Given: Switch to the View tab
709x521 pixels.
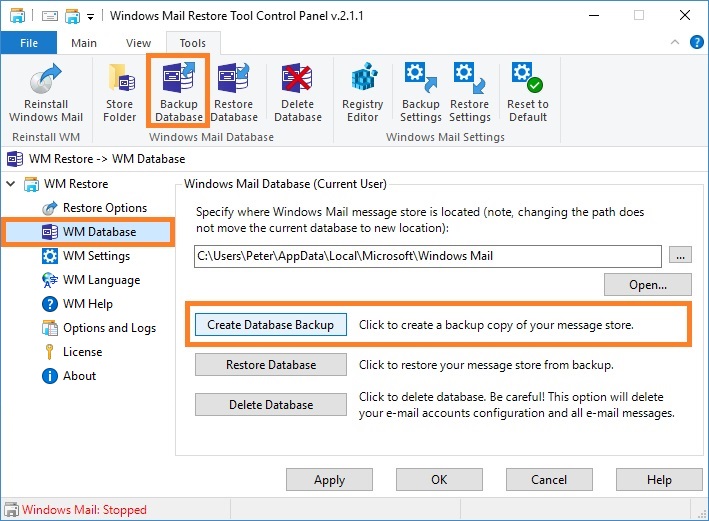Looking at the screenshot, I should (x=138, y=43).
